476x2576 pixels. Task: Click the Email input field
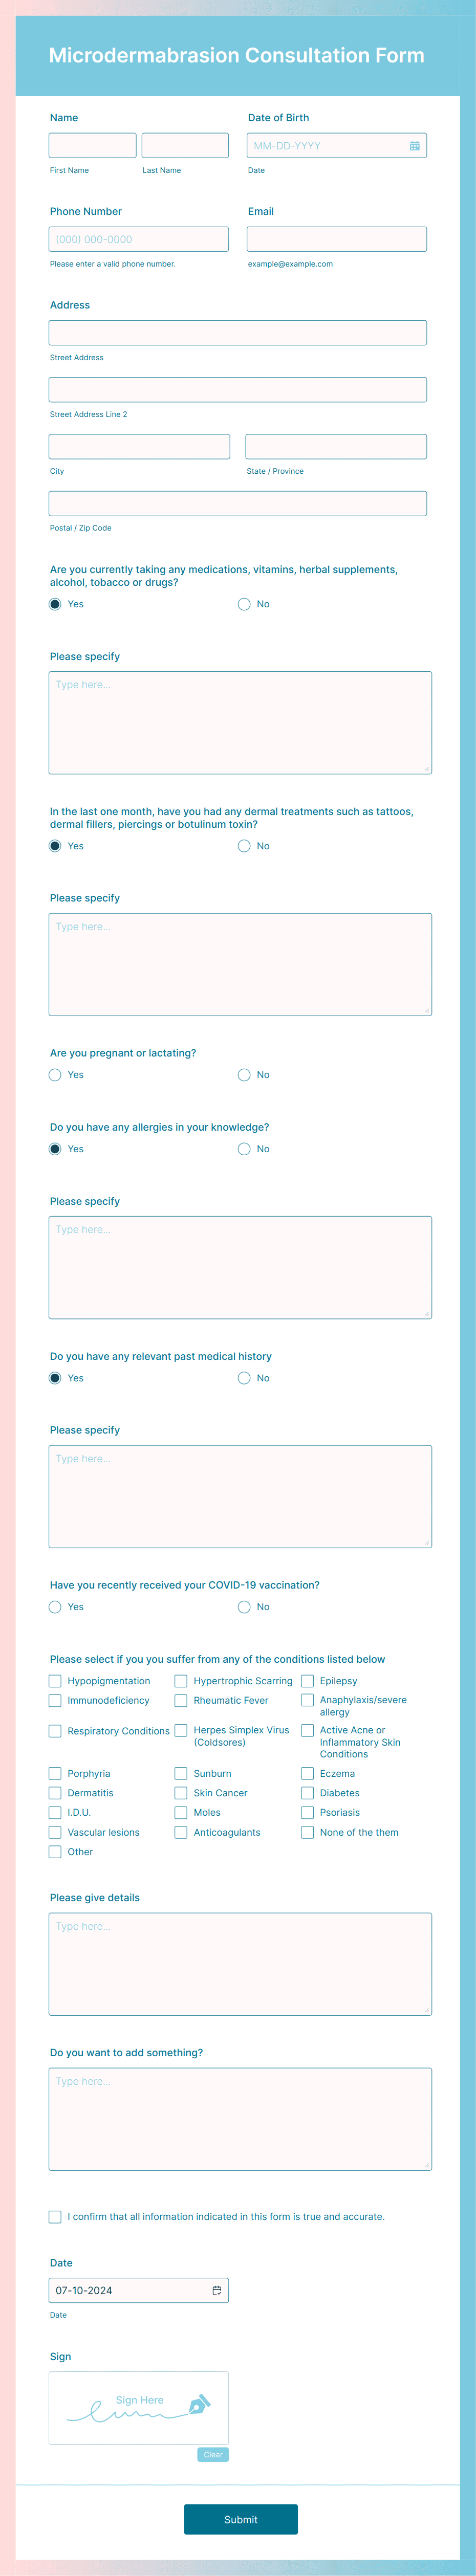coord(336,238)
